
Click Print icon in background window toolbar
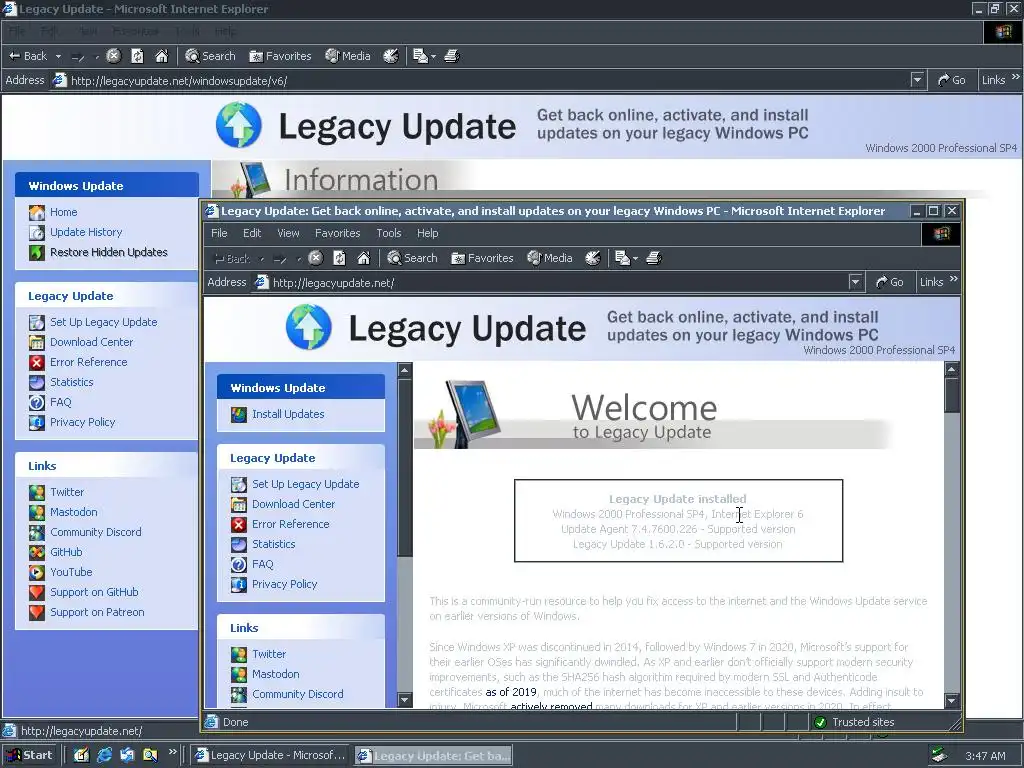(452, 56)
